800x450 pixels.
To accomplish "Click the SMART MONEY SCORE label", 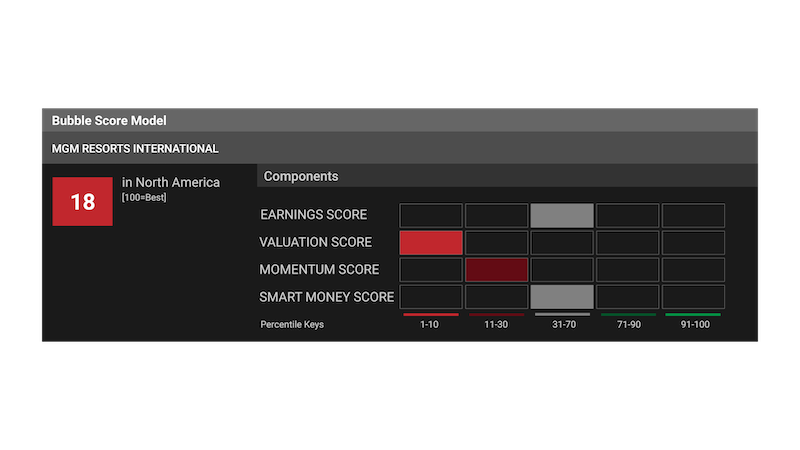I will [327, 297].
